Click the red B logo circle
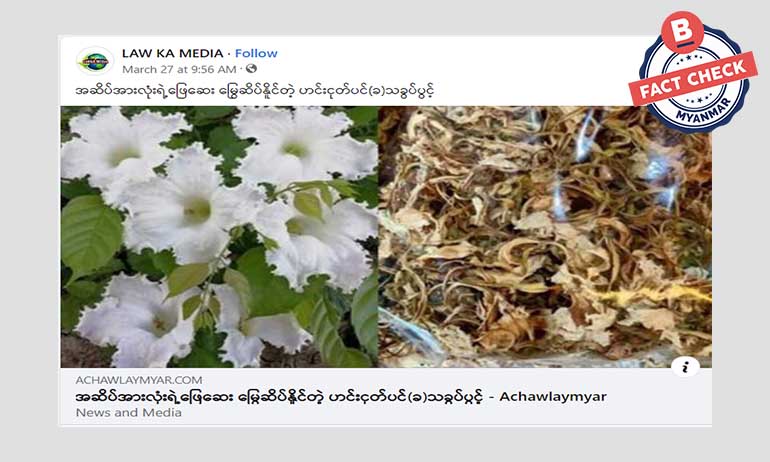 pos(683,31)
